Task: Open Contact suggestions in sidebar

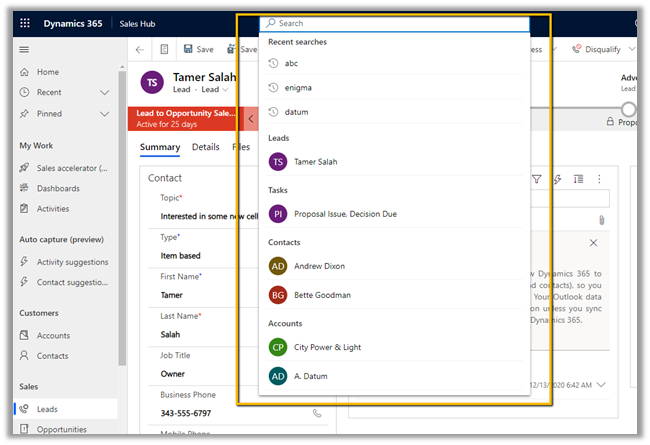Action: coord(65,282)
